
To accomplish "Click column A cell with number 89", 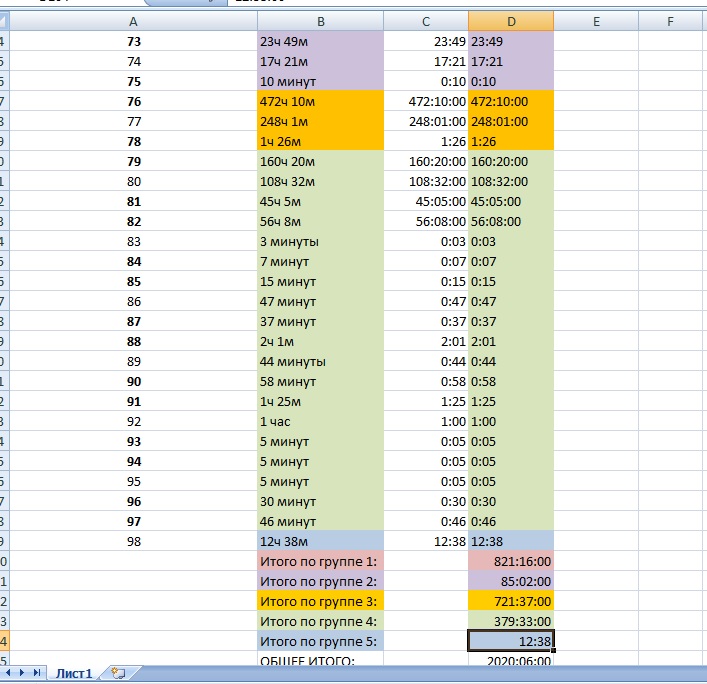I will pyautogui.click(x=133, y=361).
